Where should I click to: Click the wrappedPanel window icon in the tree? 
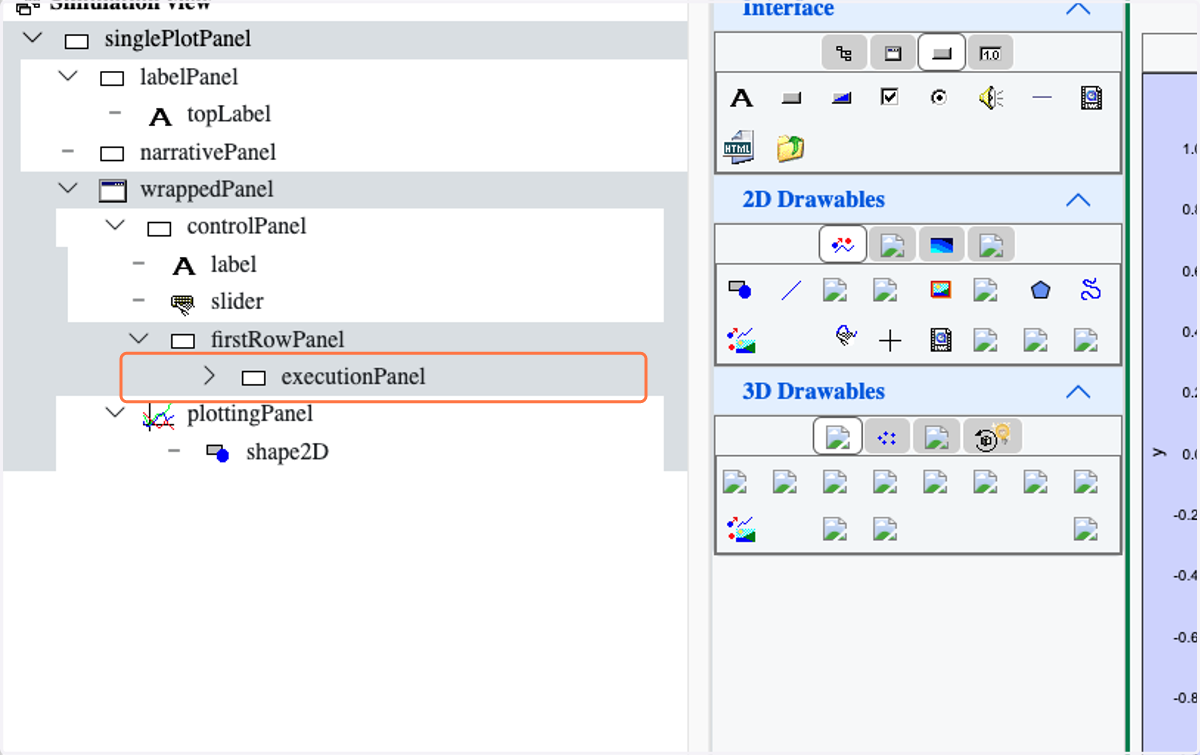click(112, 191)
